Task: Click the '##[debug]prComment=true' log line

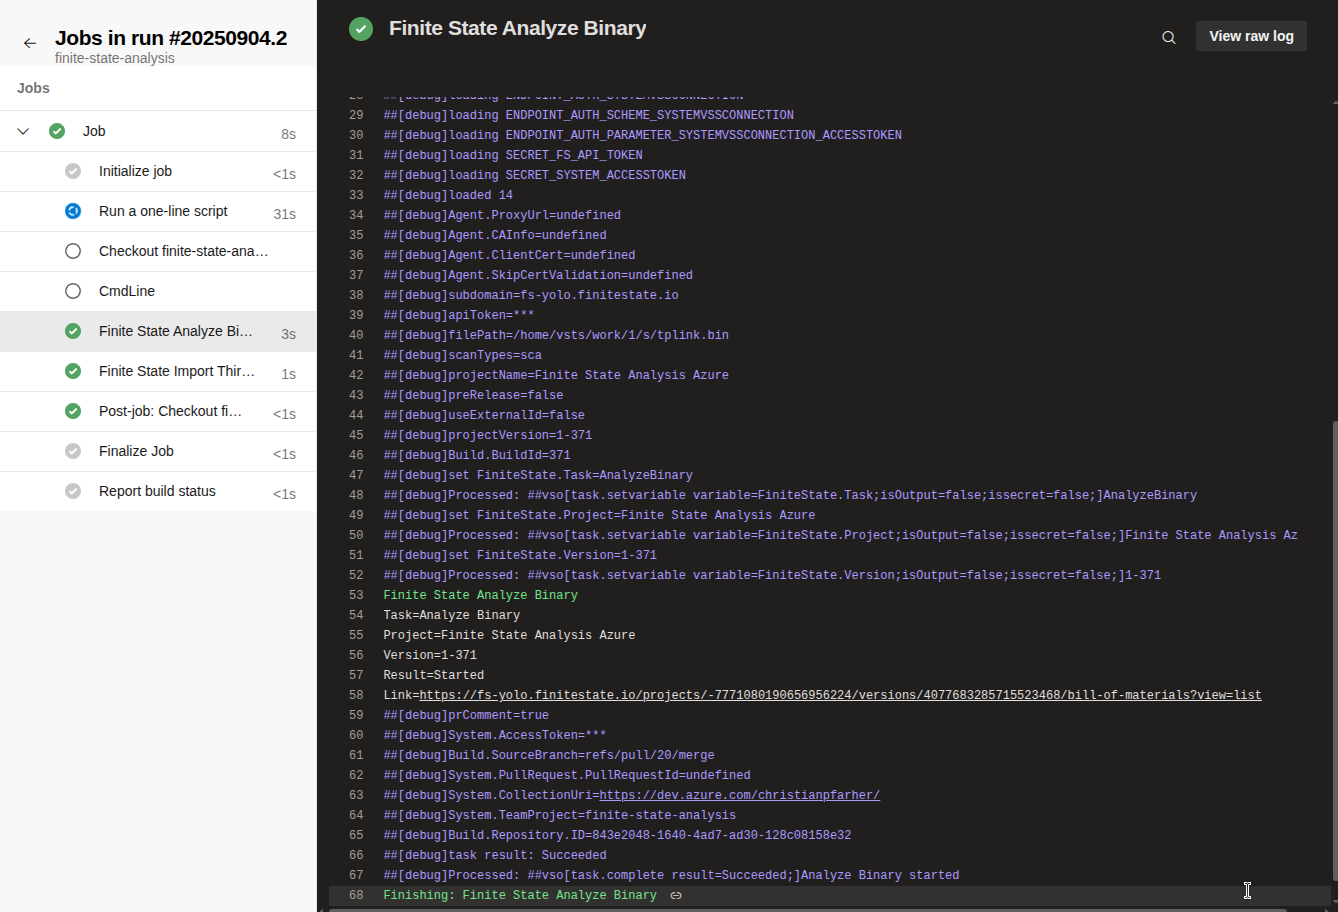Action: tap(466, 715)
